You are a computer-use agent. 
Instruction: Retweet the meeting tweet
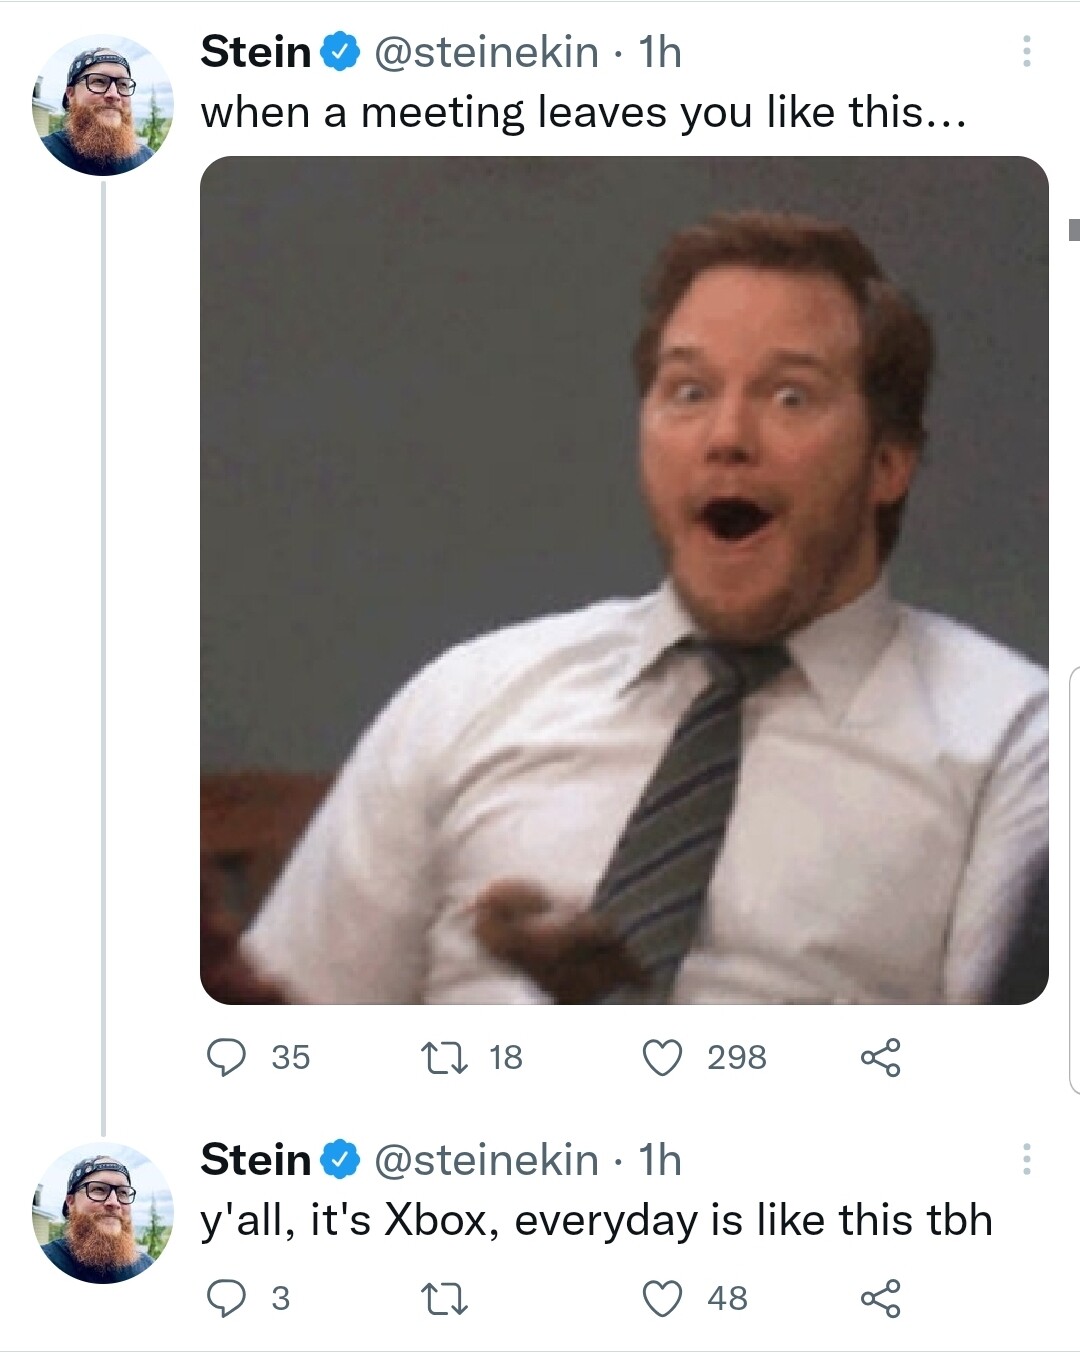click(445, 1057)
